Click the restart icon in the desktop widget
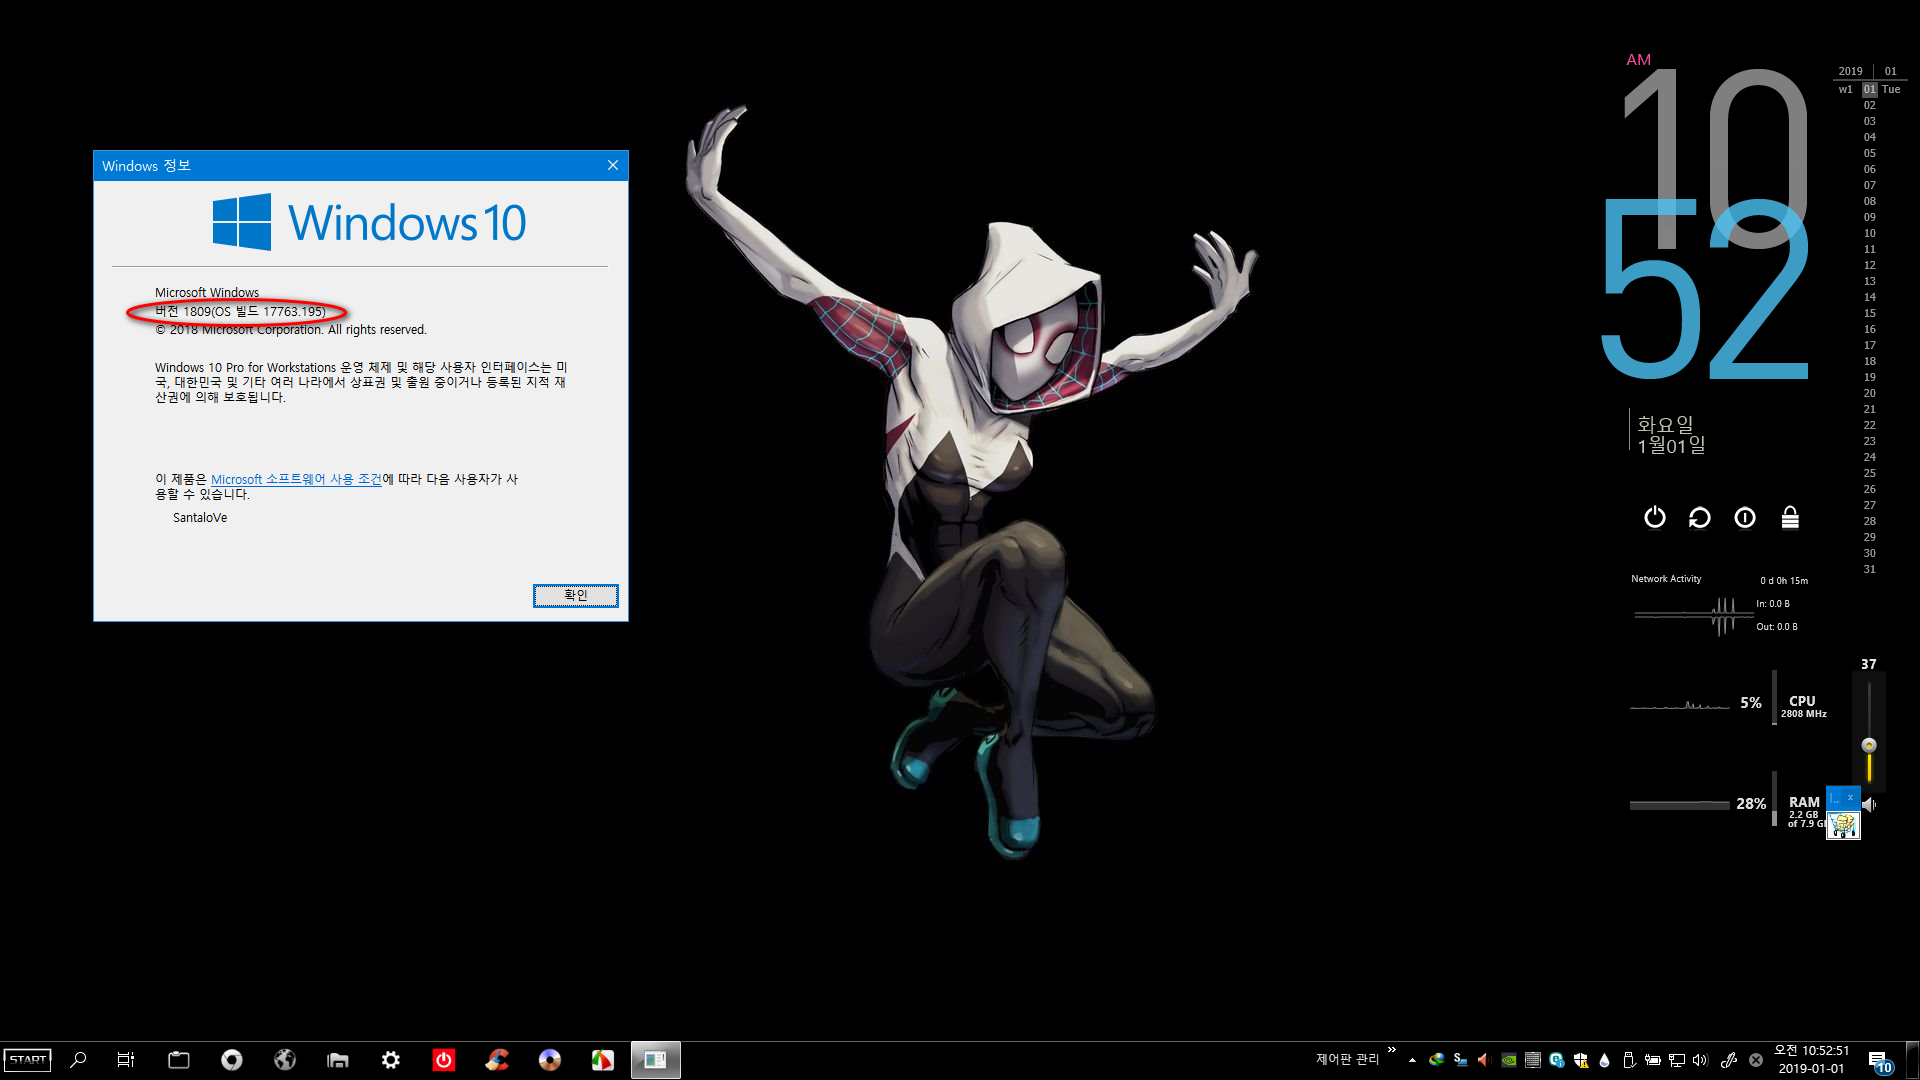This screenshot has width=1920, height=1080. (1700, 517)
